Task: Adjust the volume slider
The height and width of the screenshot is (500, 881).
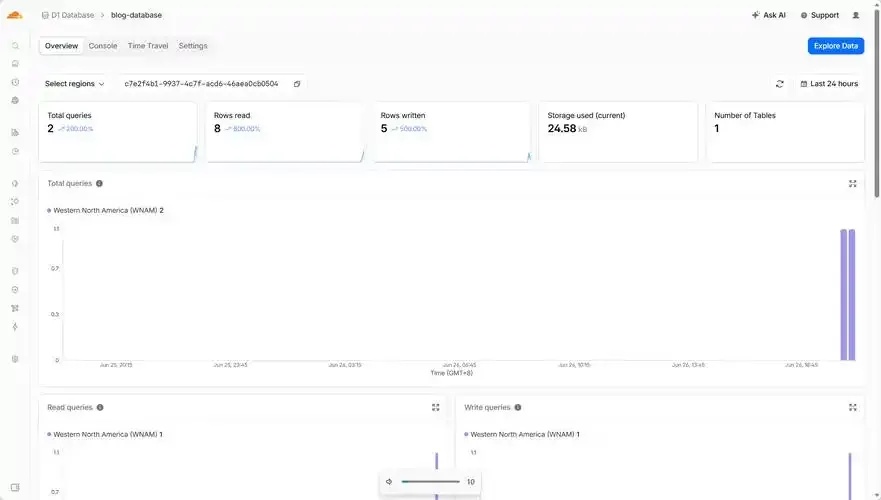Action: [430, 481]
